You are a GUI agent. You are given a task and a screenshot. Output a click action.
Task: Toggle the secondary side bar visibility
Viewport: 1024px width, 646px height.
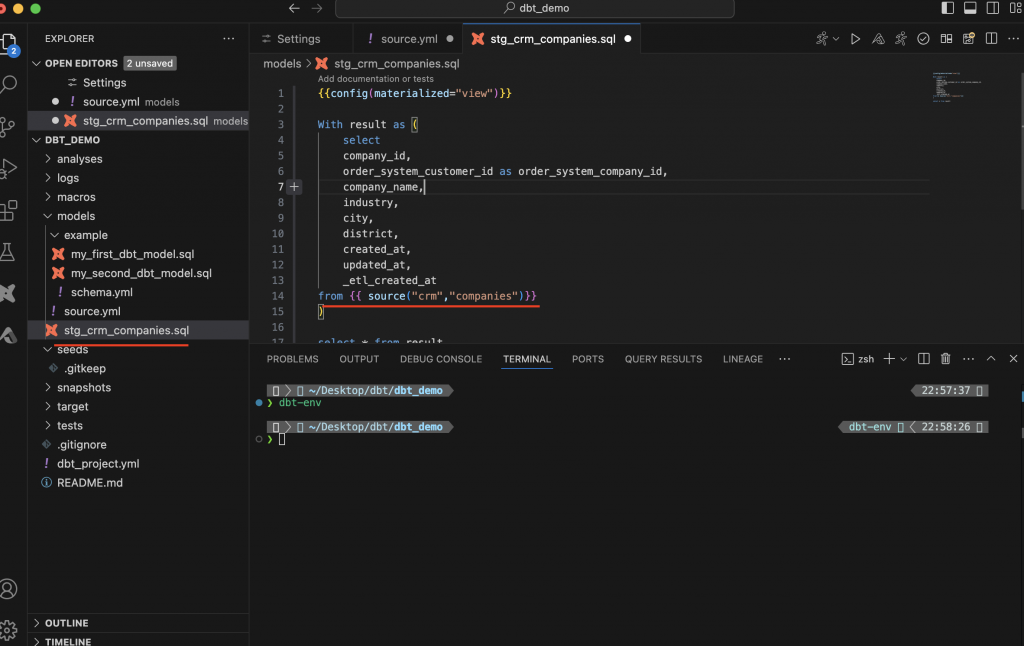coord(993,8)
